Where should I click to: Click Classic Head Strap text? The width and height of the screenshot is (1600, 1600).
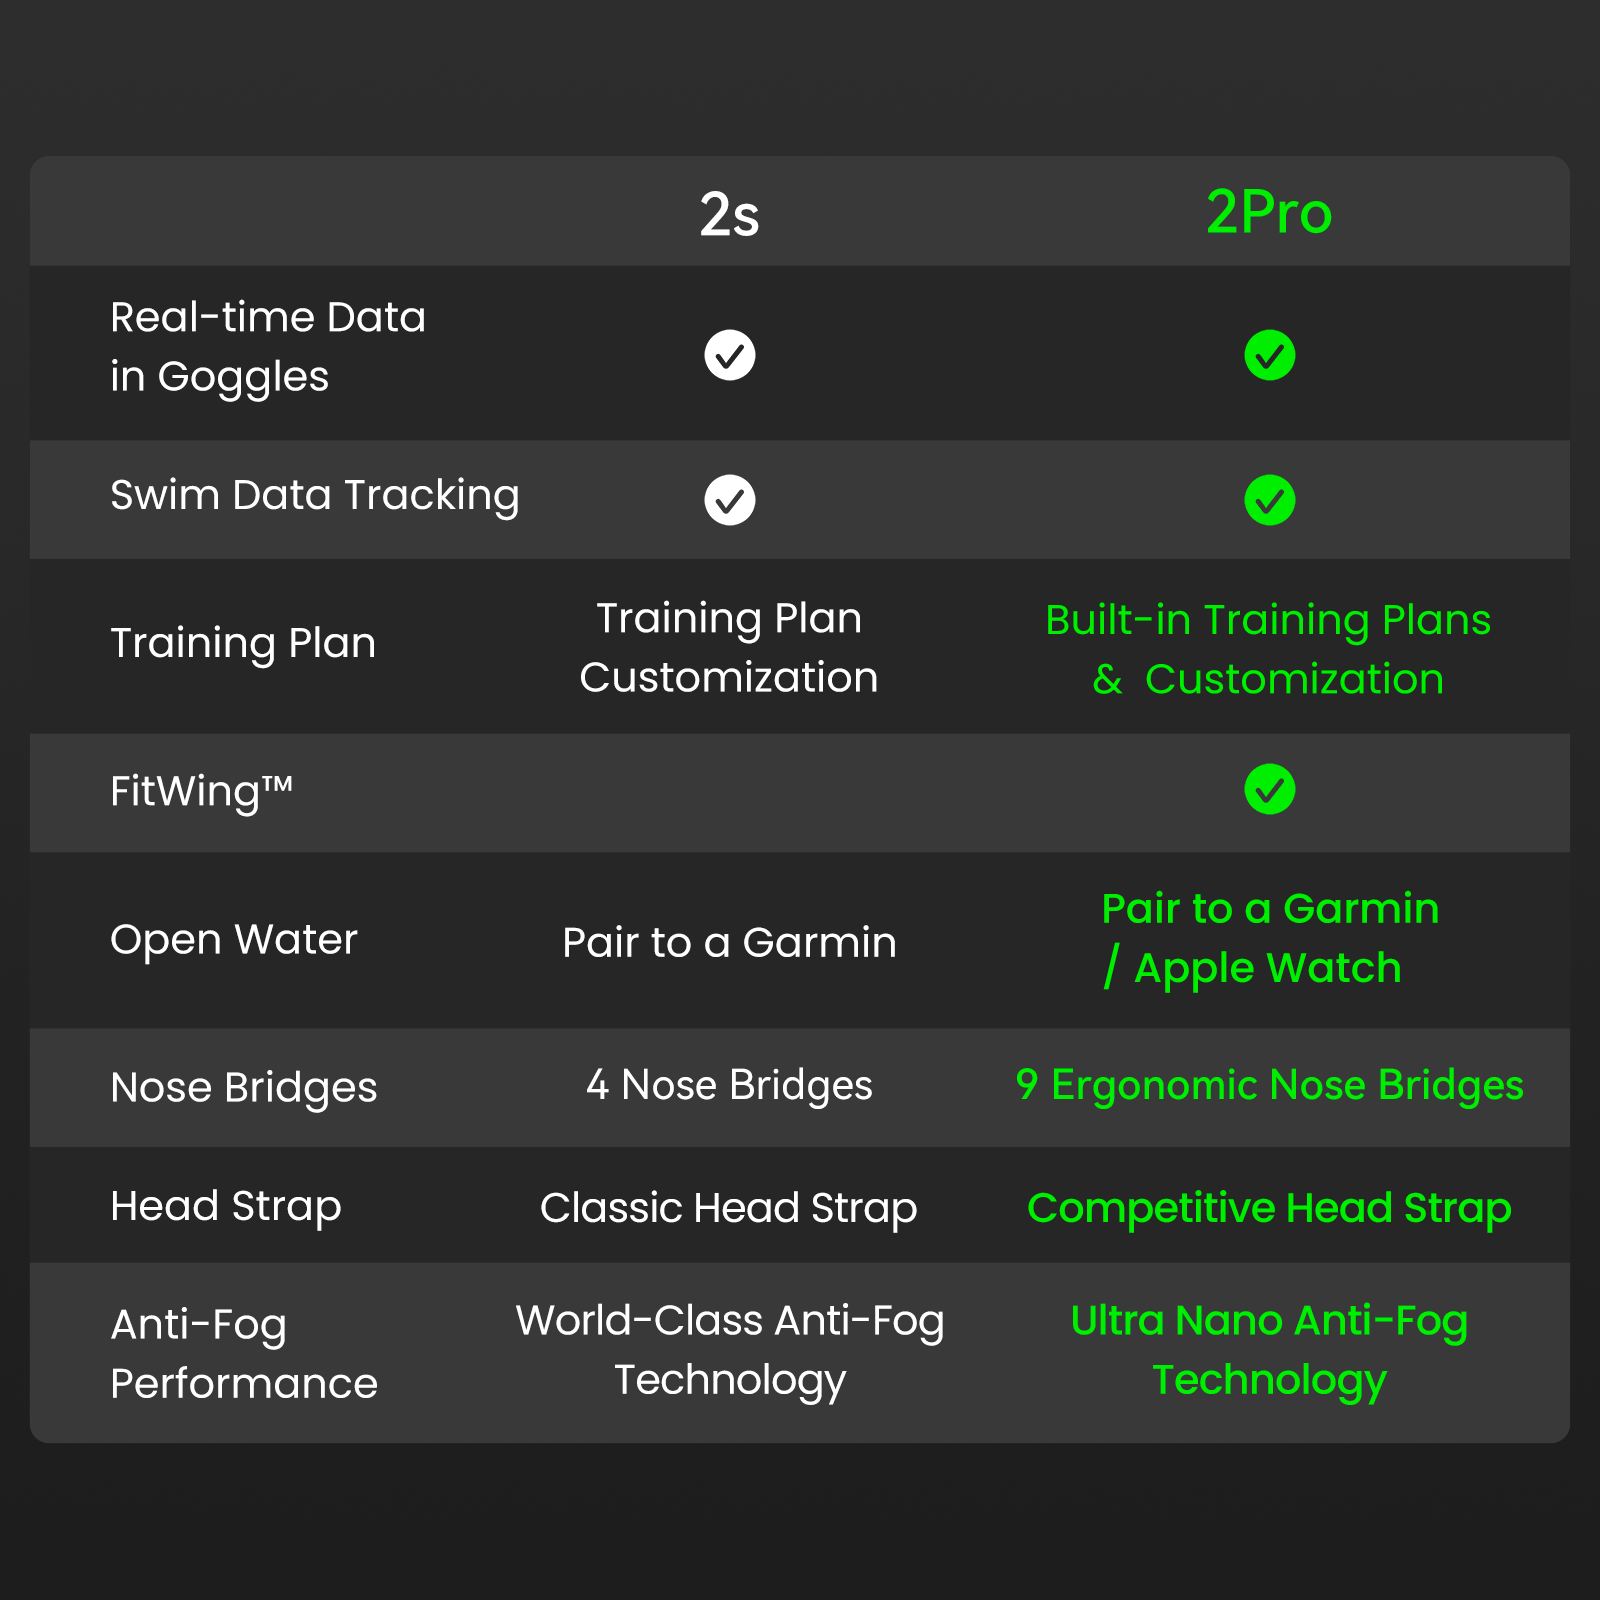click(x=729, y=1208)
